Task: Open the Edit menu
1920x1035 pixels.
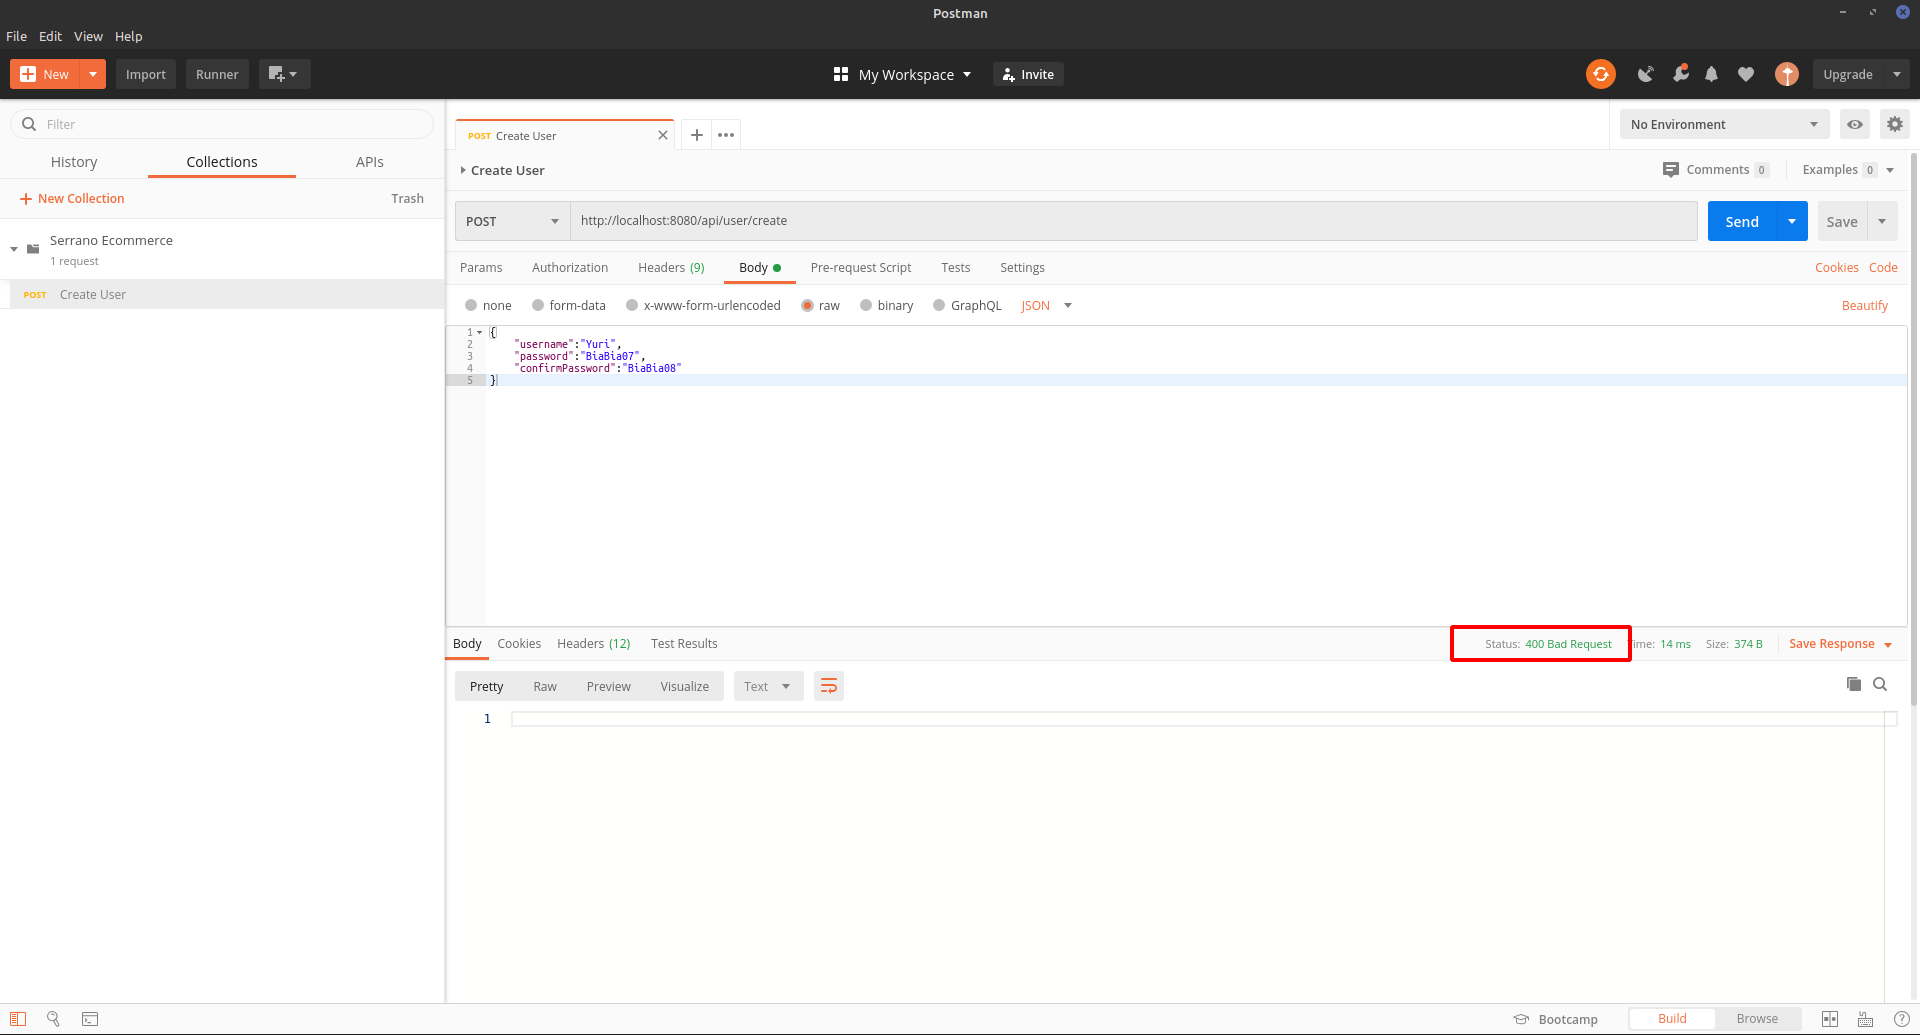Action: [x=51, y=36]
